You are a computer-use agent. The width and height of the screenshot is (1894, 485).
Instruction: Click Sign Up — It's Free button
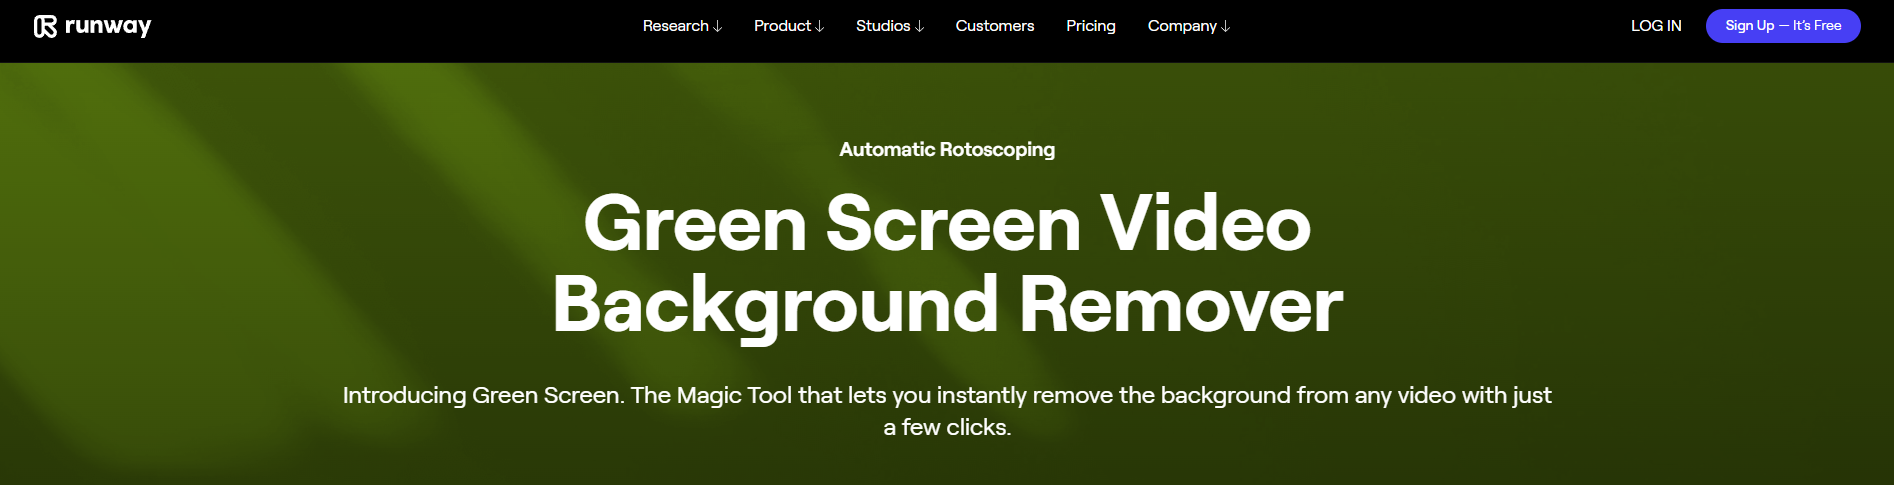(1783, 26)
